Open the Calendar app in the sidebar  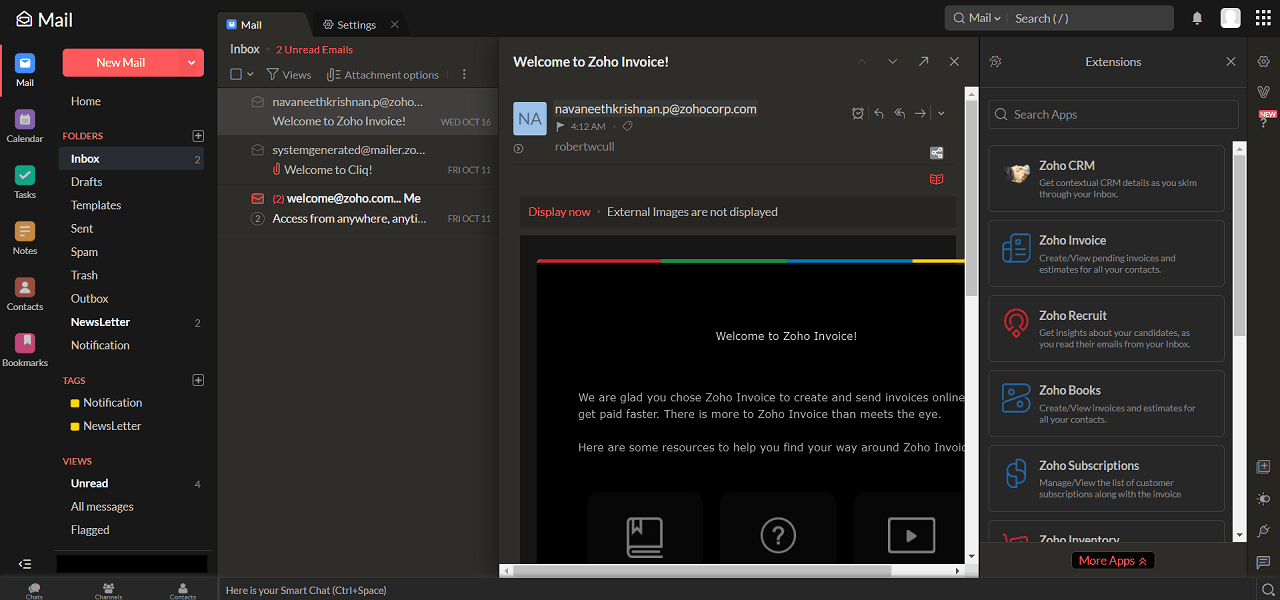click(25, 126)
